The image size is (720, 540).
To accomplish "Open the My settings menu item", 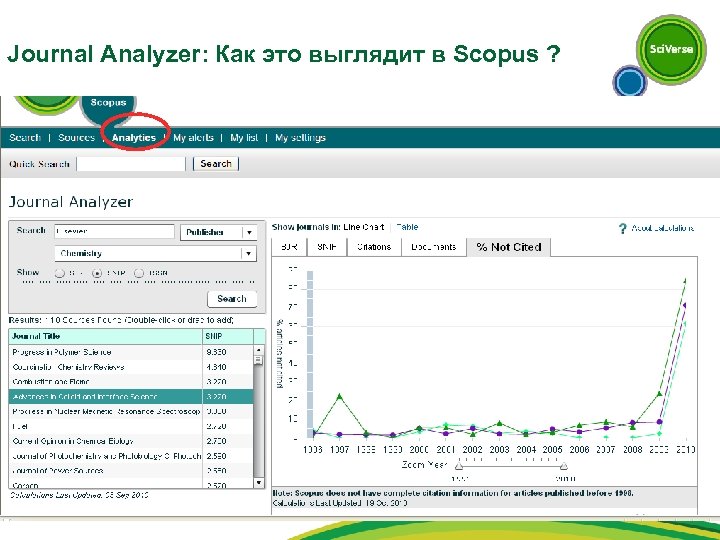I will click(x=300, y=138).
